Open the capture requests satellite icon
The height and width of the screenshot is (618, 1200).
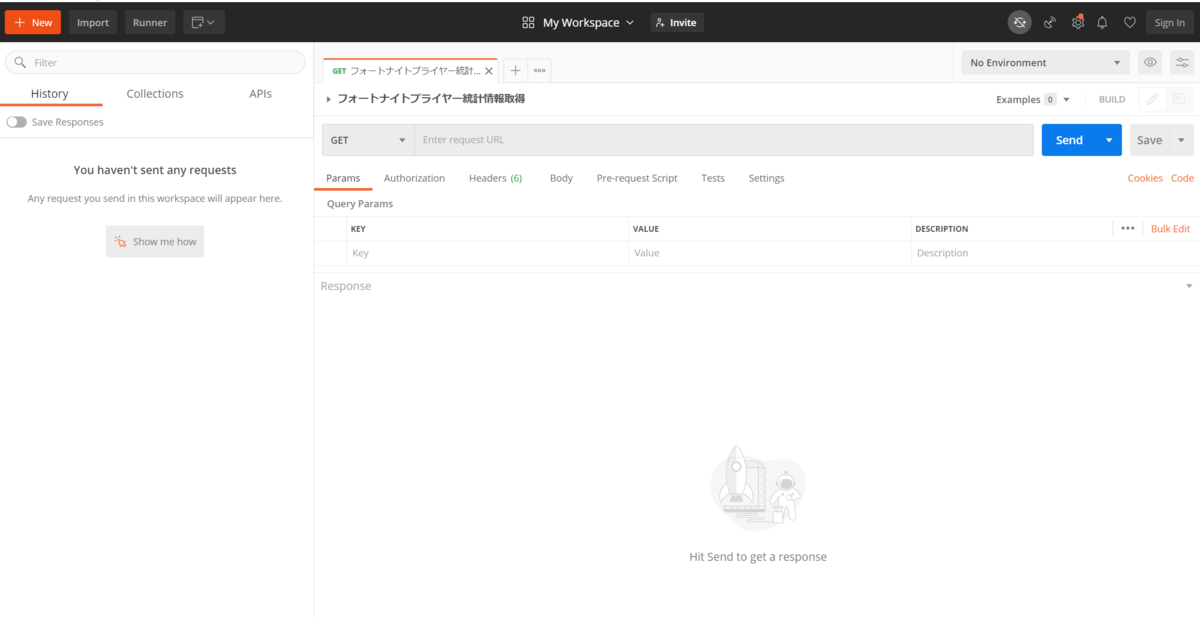(x=1050, y=22)
